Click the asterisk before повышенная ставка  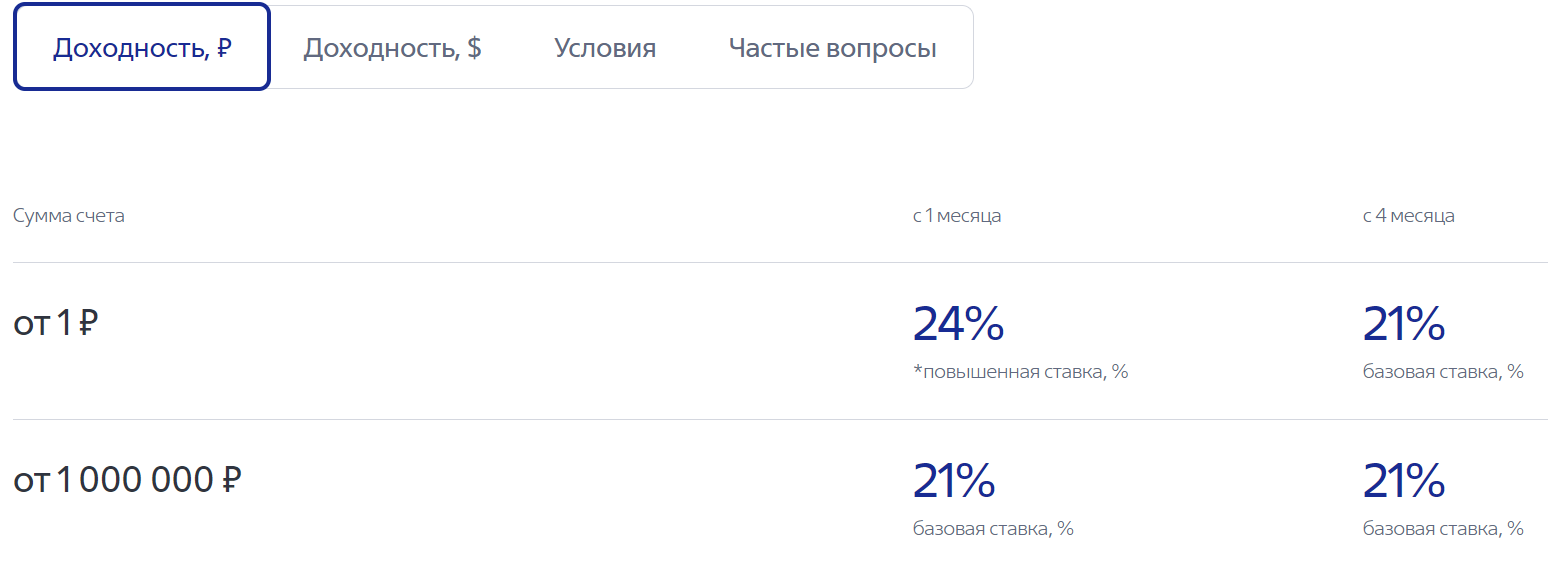point(917,370)
